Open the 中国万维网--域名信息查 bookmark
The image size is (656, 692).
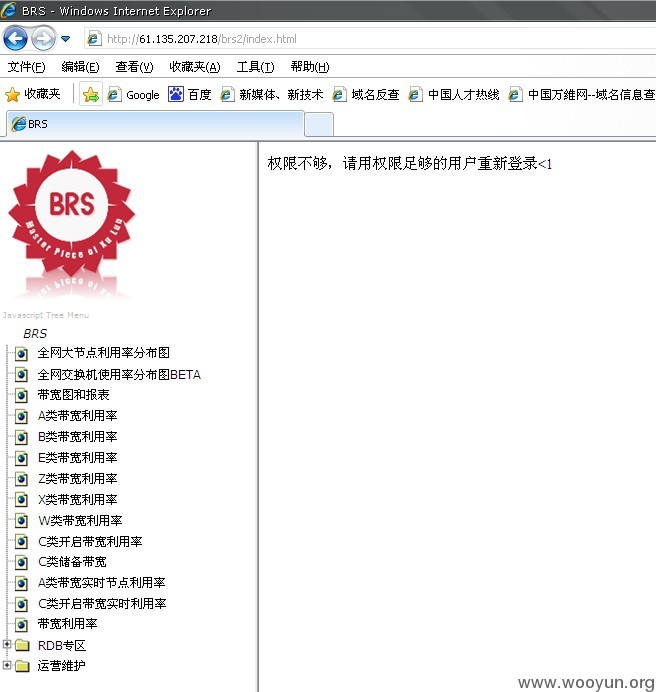pyautogui.click(x=582, y=94)
